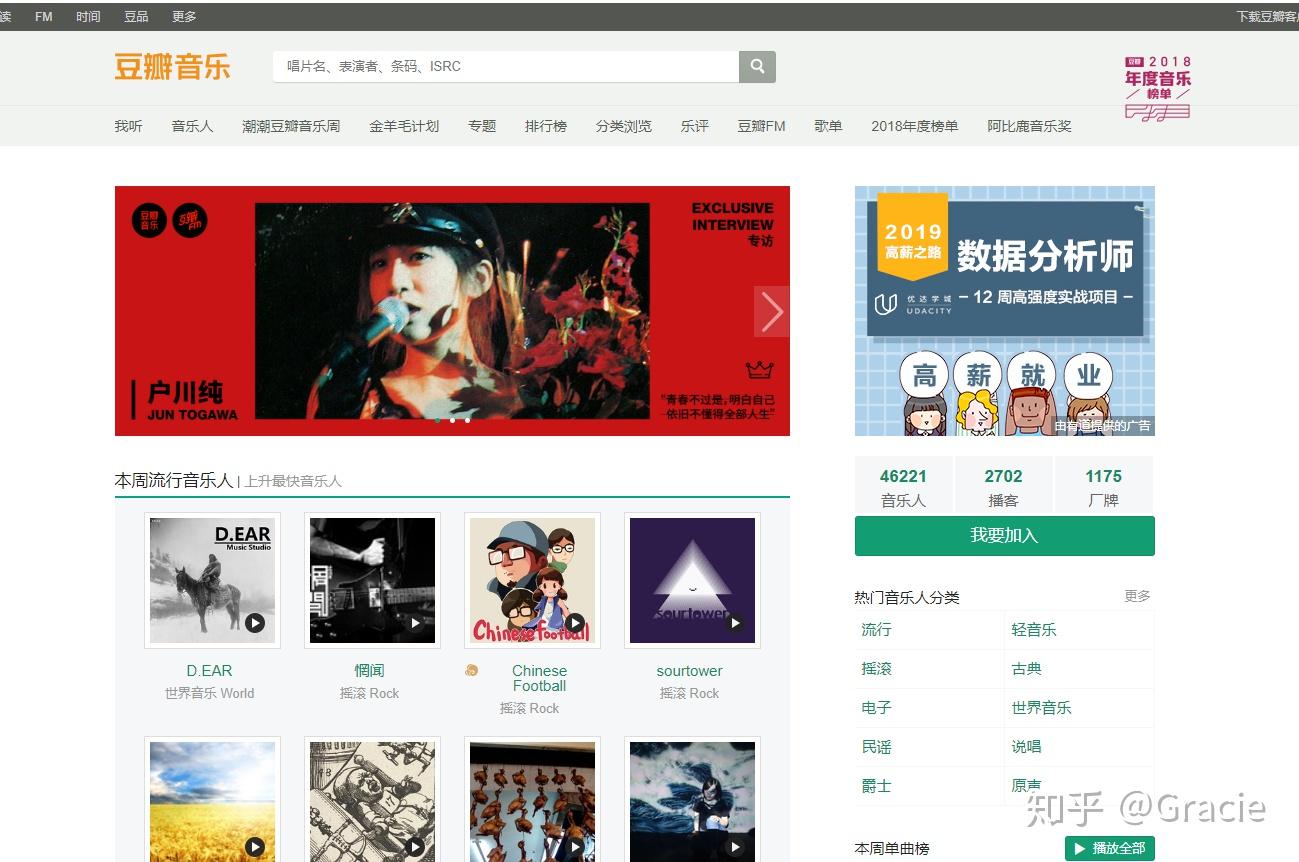
Task: Play the D.EAR artist track
Action: pyautogui.click(x=255, y=623)
